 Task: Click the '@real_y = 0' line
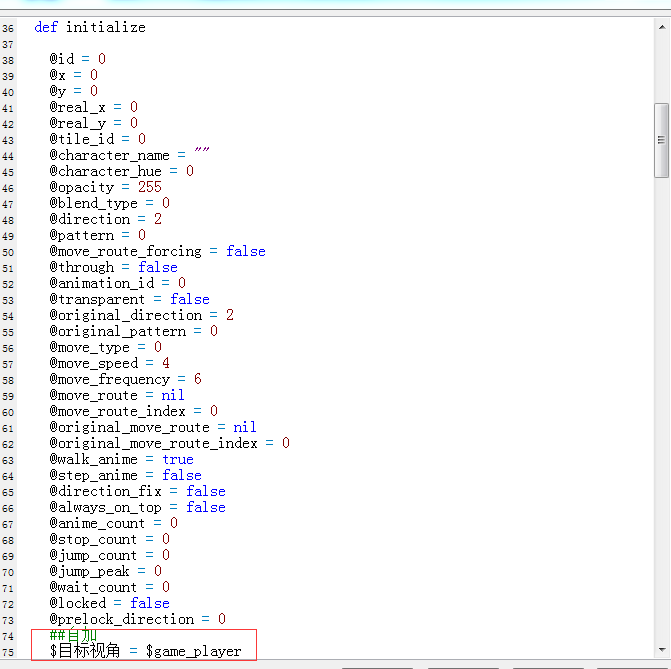[94, 123]
